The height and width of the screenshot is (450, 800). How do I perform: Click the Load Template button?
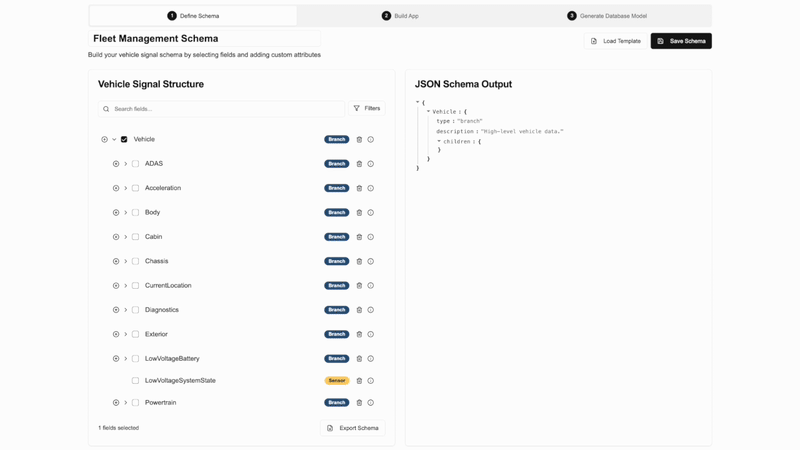tap(615, 41)
